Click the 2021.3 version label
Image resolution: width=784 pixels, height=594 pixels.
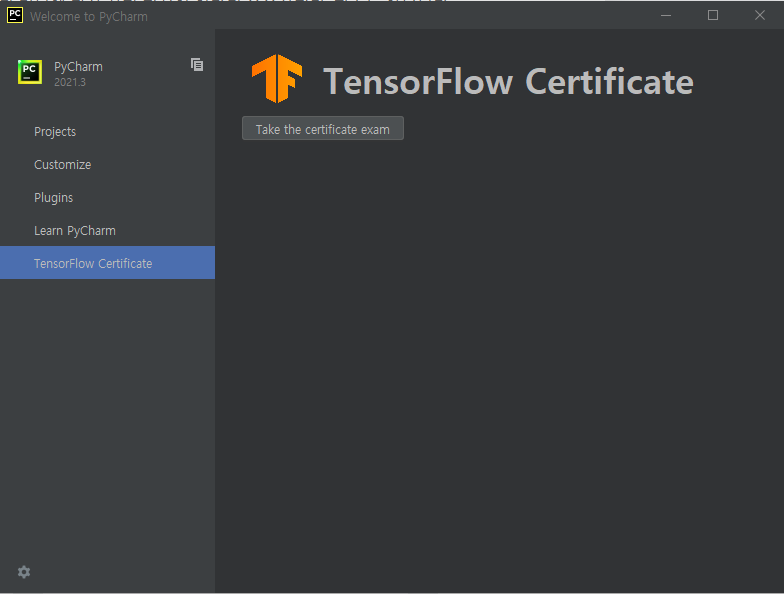click(x=70, y=82)
